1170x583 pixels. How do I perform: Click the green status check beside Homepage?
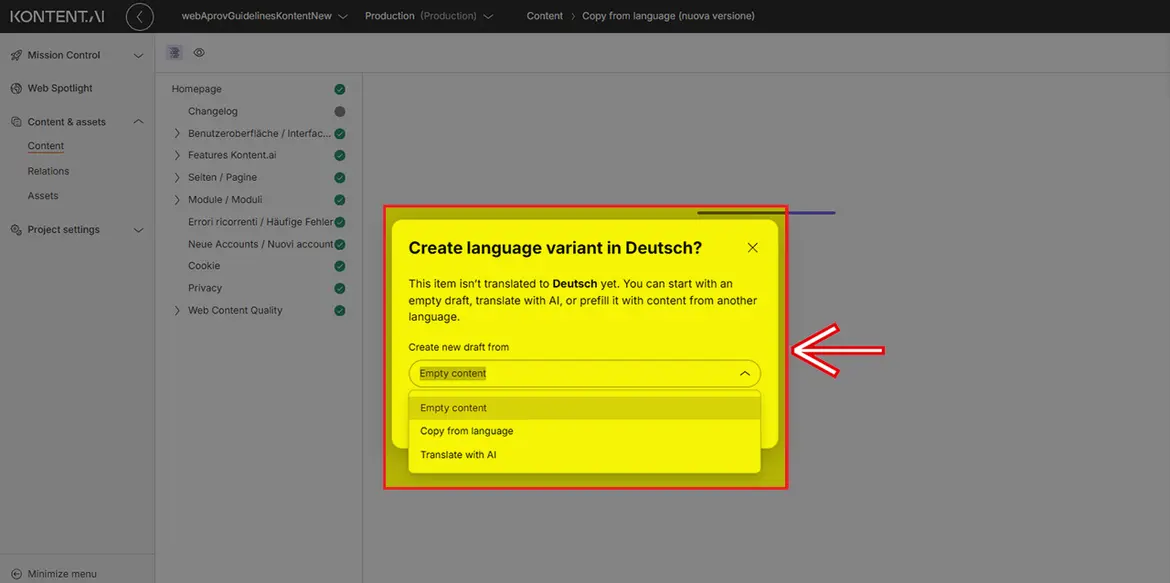click(x=340, y=89)
